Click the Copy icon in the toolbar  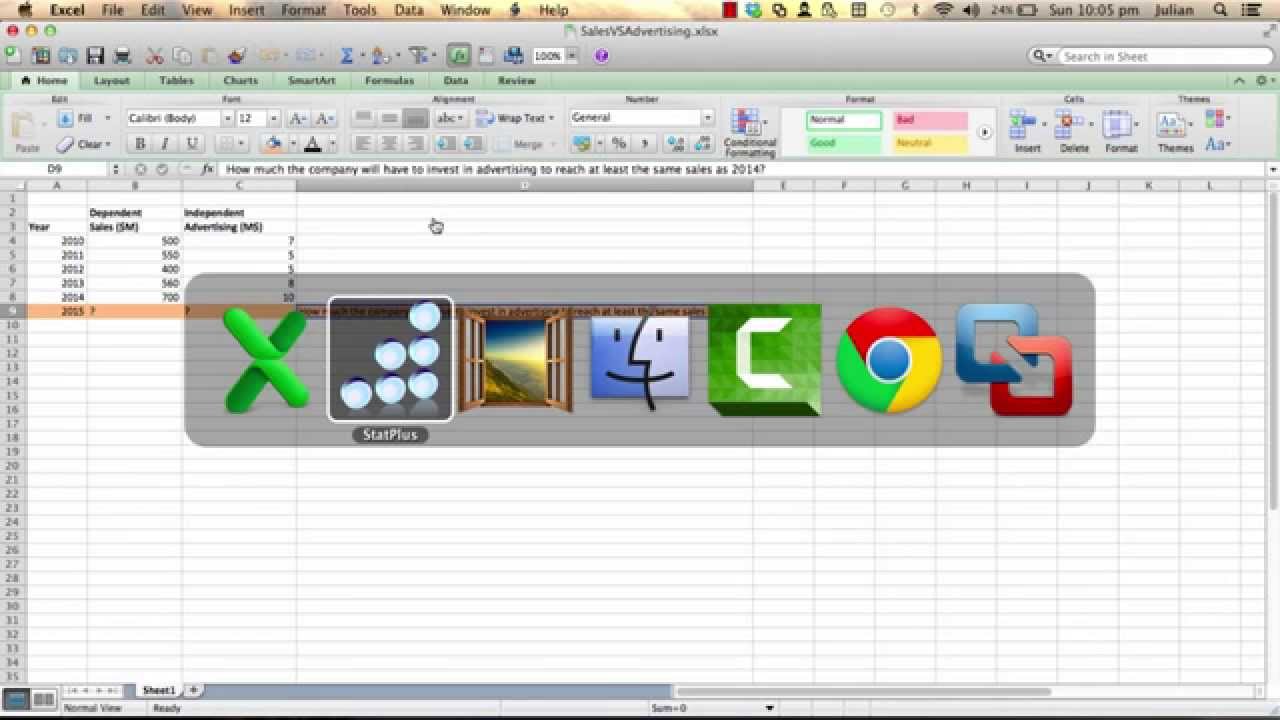[x=182, y=56]
